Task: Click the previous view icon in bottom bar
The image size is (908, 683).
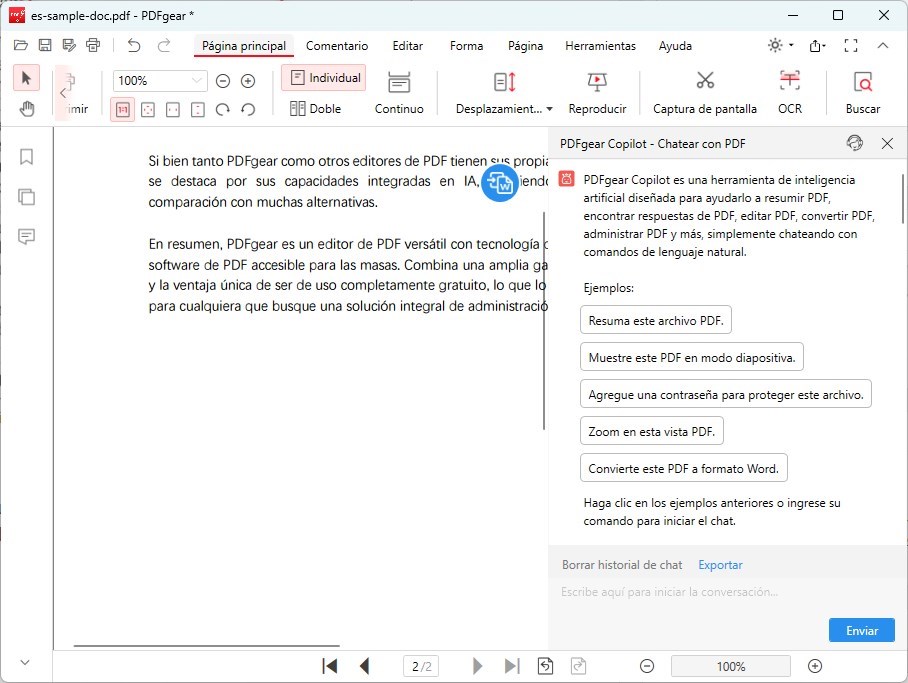Action: point(545,666)
